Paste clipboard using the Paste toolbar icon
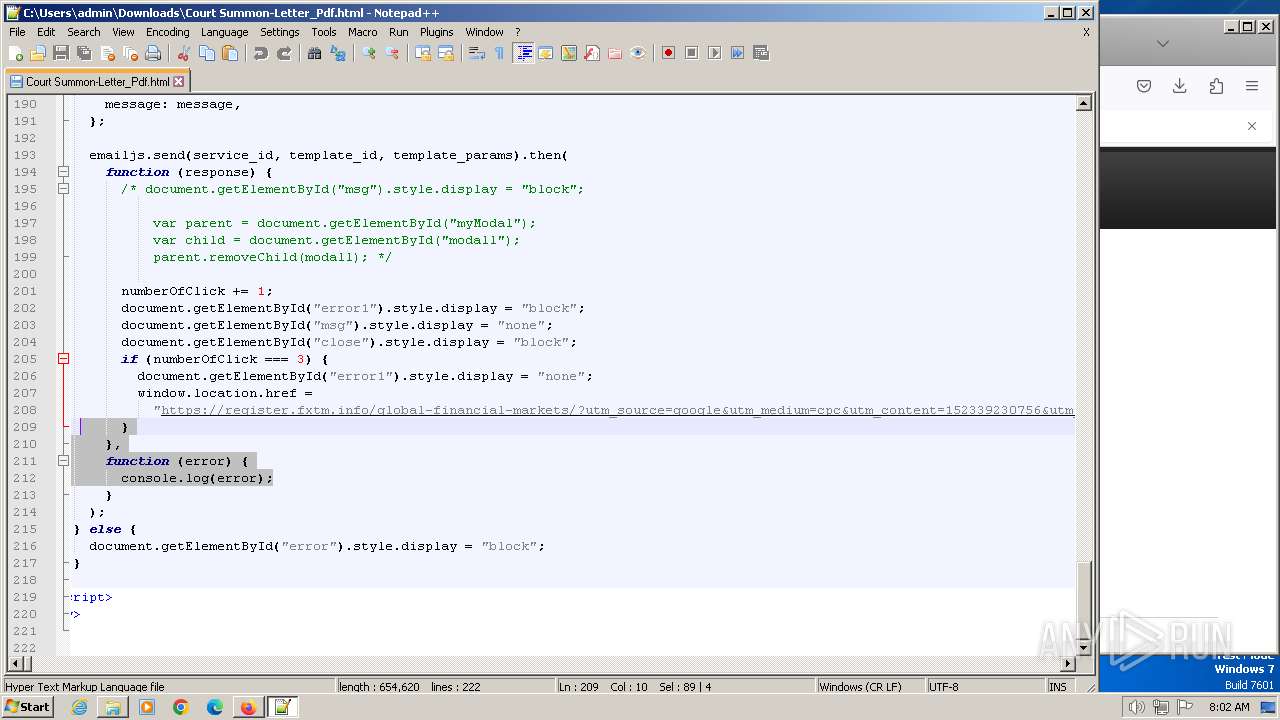The height and width of the screenshot is (720, 1280). (x=229, y=53)
